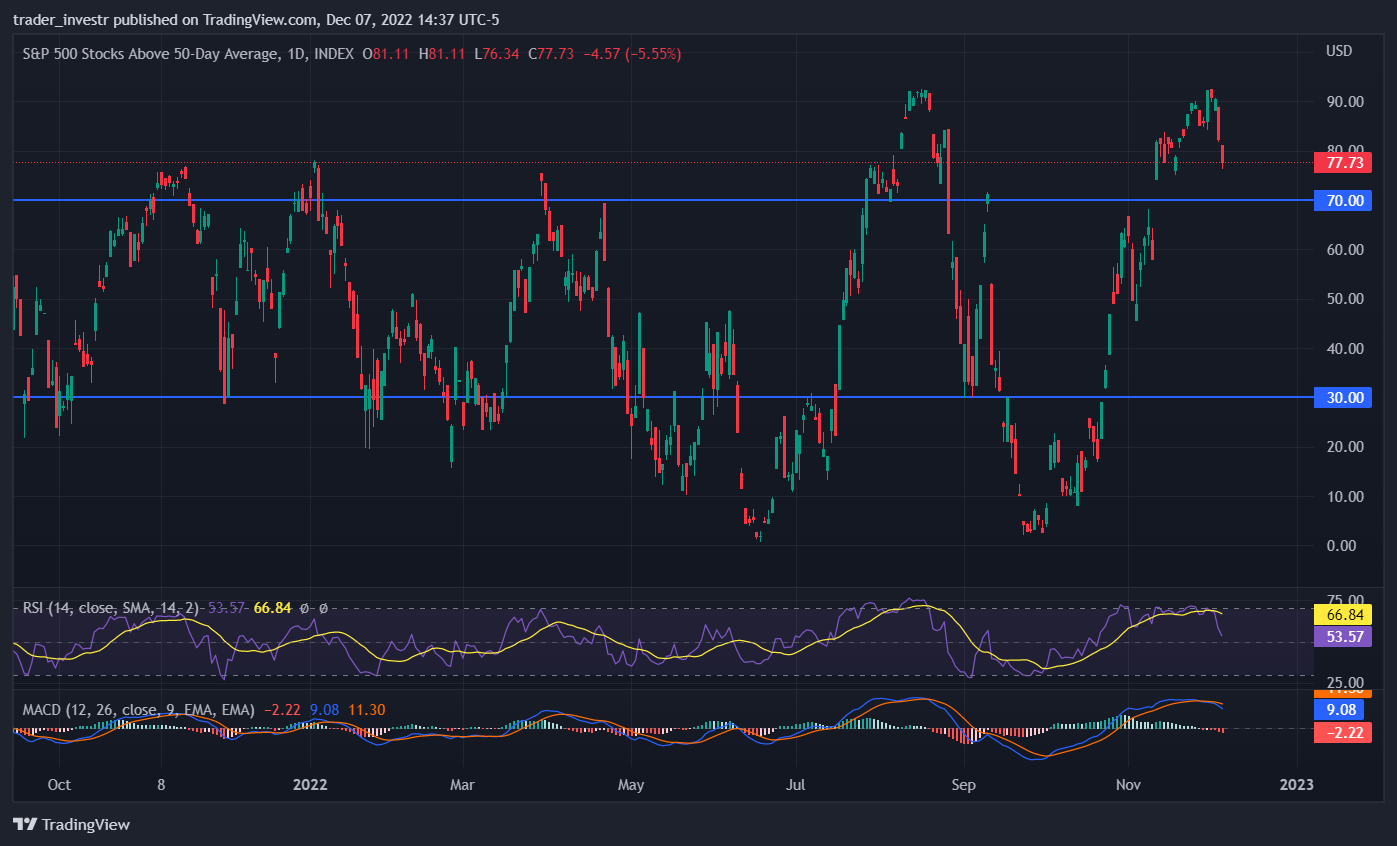Click the 90.00 price axis label

pos(1345,102)
